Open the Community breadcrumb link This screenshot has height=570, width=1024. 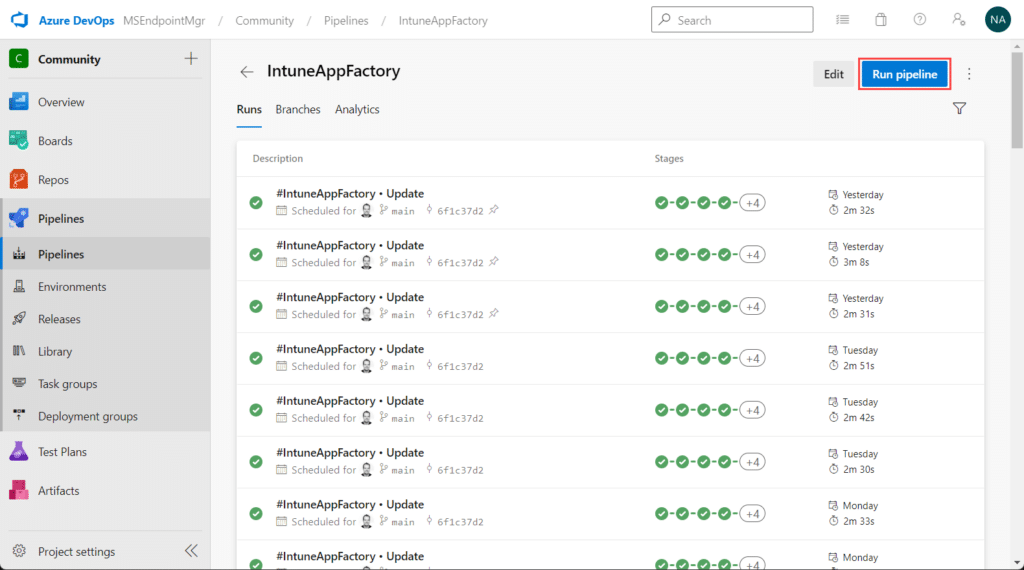264,20
